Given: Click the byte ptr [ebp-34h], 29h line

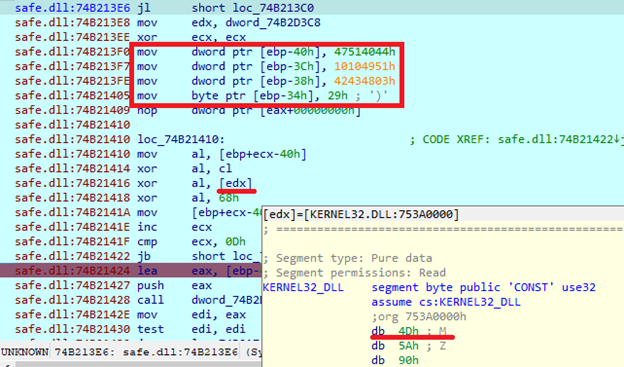Looking at the screenshot, I should (263, 96).
